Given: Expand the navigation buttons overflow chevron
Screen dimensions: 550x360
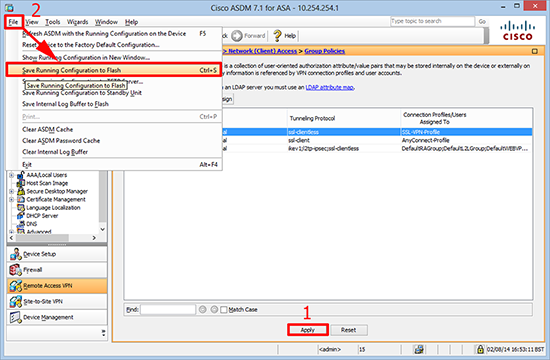Looking at the screenshot, I should (x=103, y=332).
